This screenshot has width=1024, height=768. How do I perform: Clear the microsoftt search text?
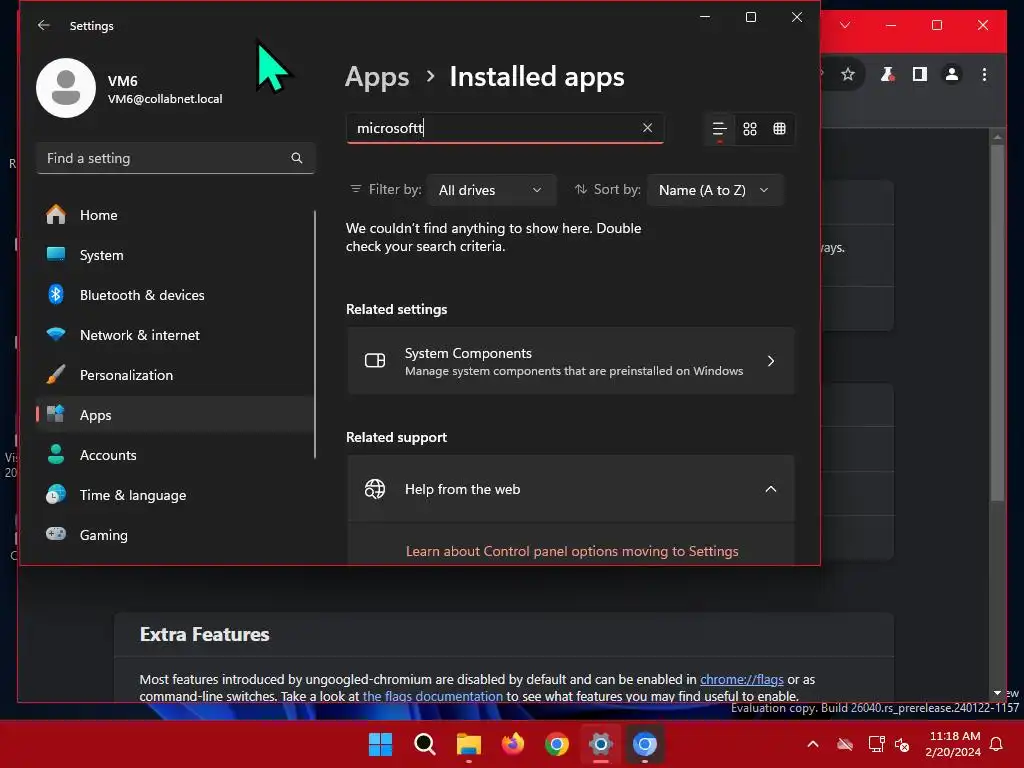(x=647, y=128)
